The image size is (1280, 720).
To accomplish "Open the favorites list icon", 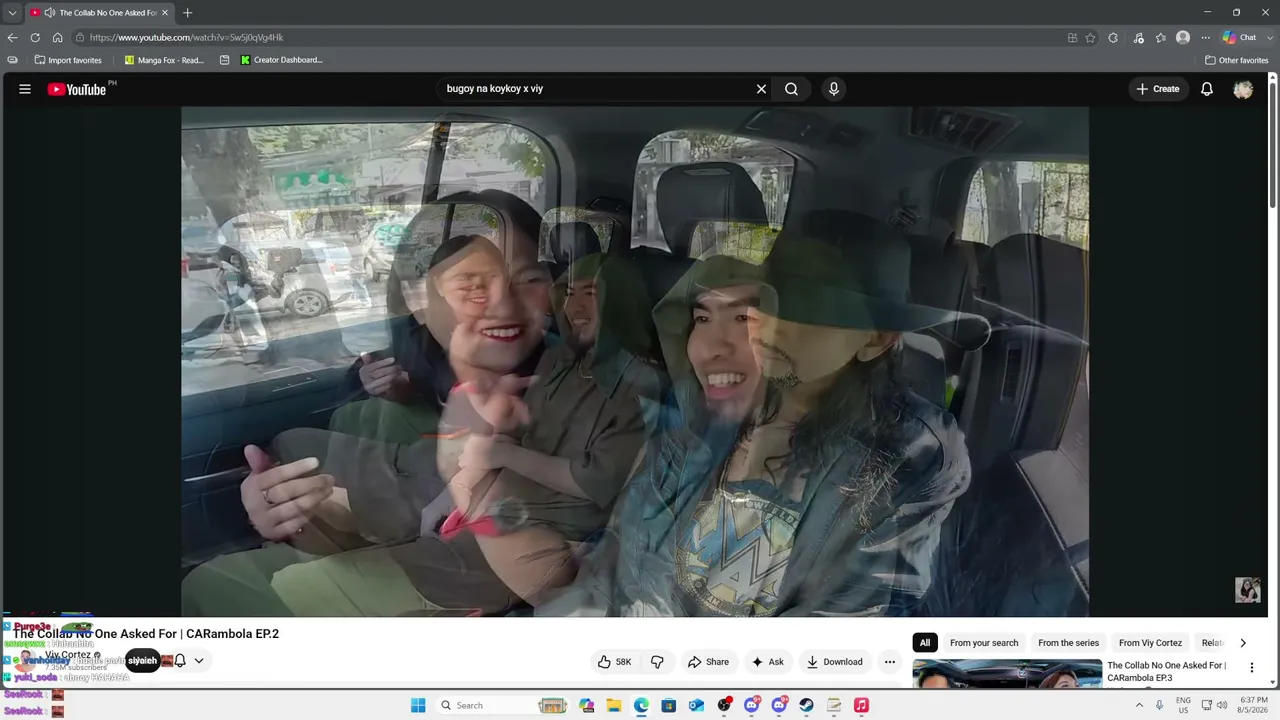I will (1160, 38).
